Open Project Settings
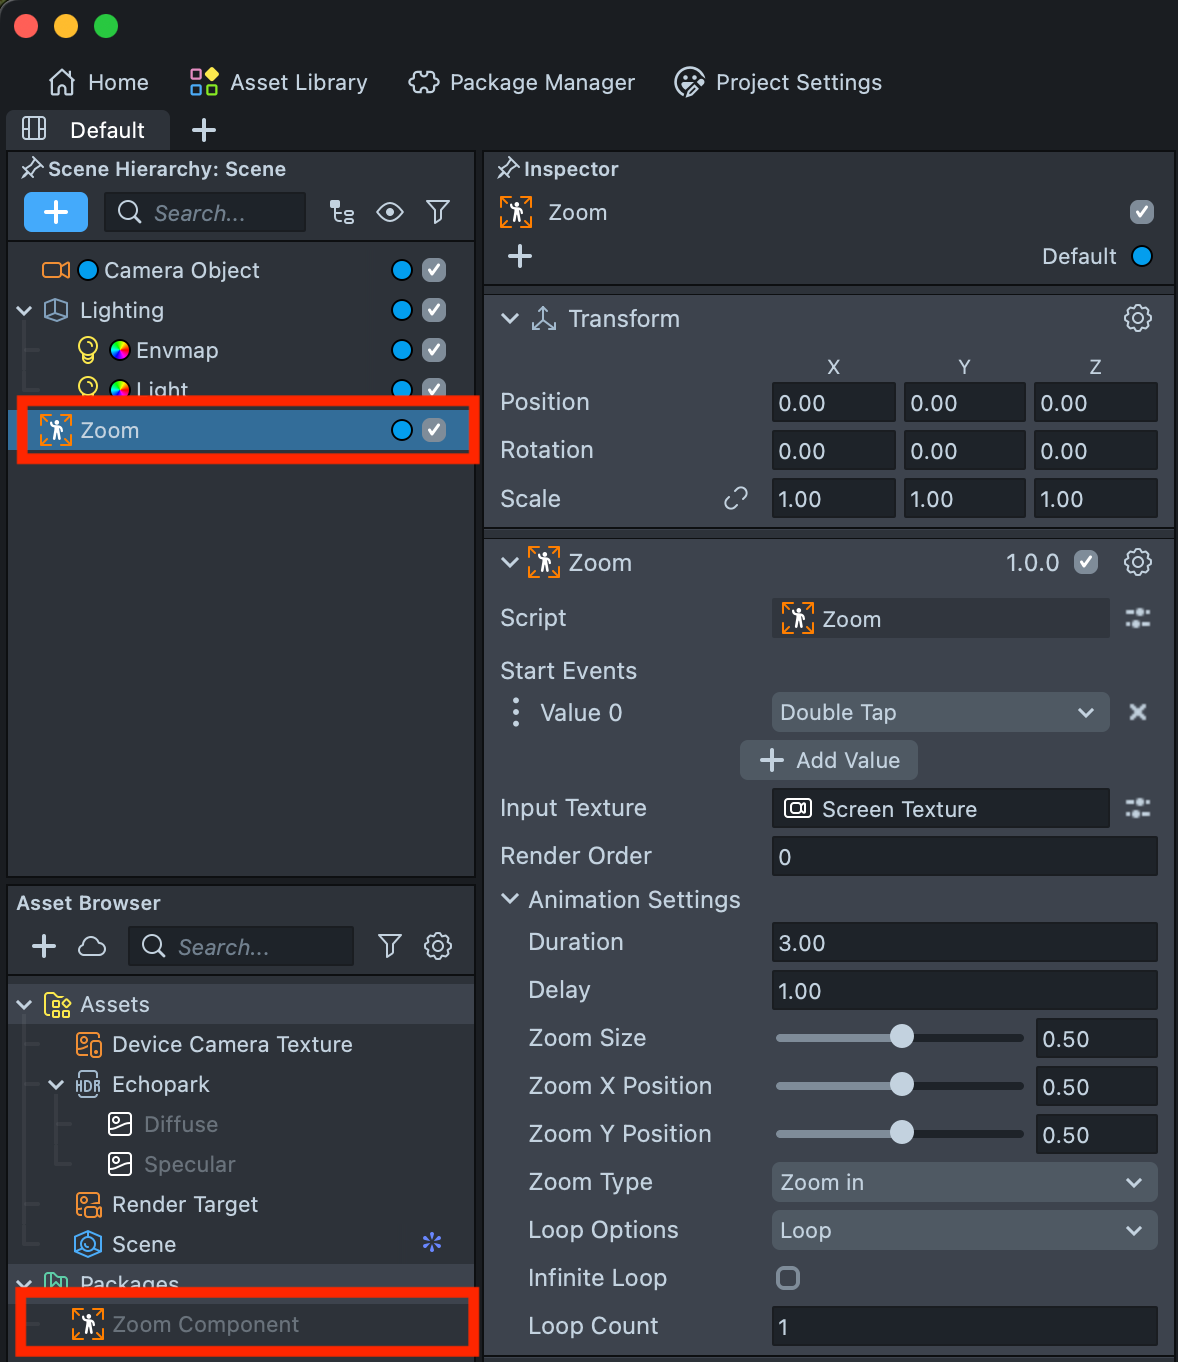 [779, 82]
